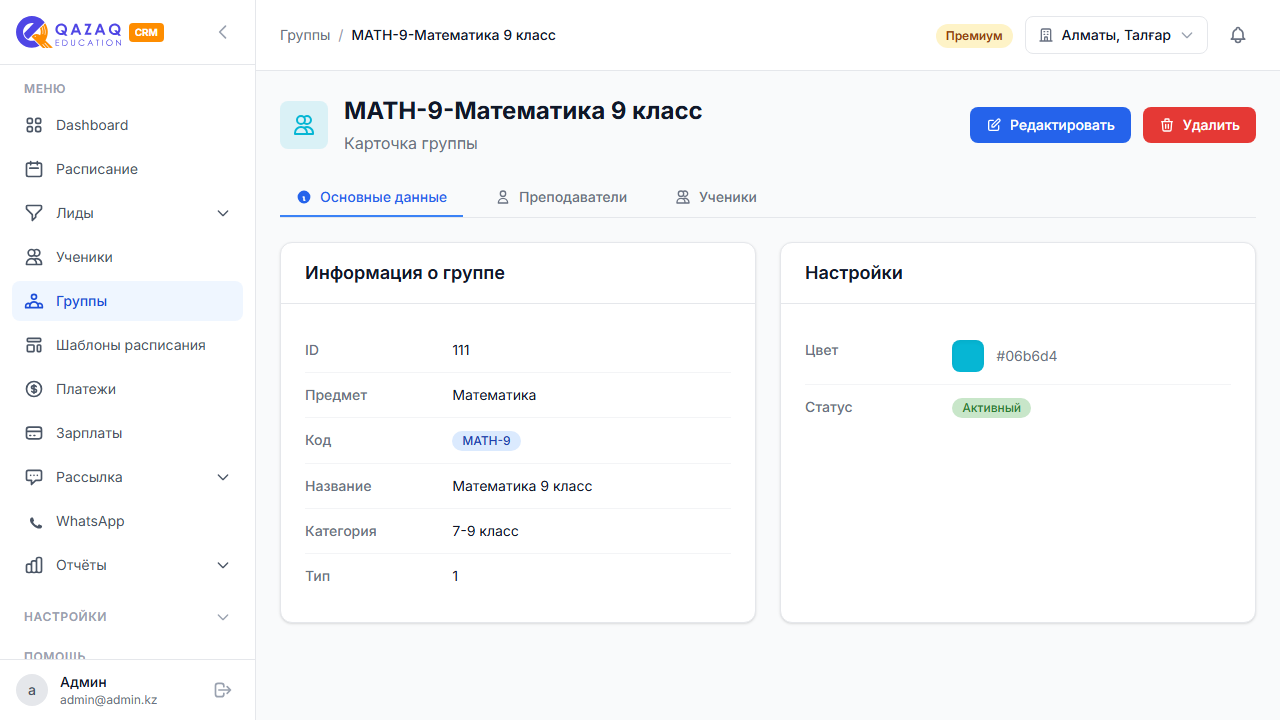1280x720 pixels.
Task: Open Ученики in the sidebar menu
Action: coord(128,257)
